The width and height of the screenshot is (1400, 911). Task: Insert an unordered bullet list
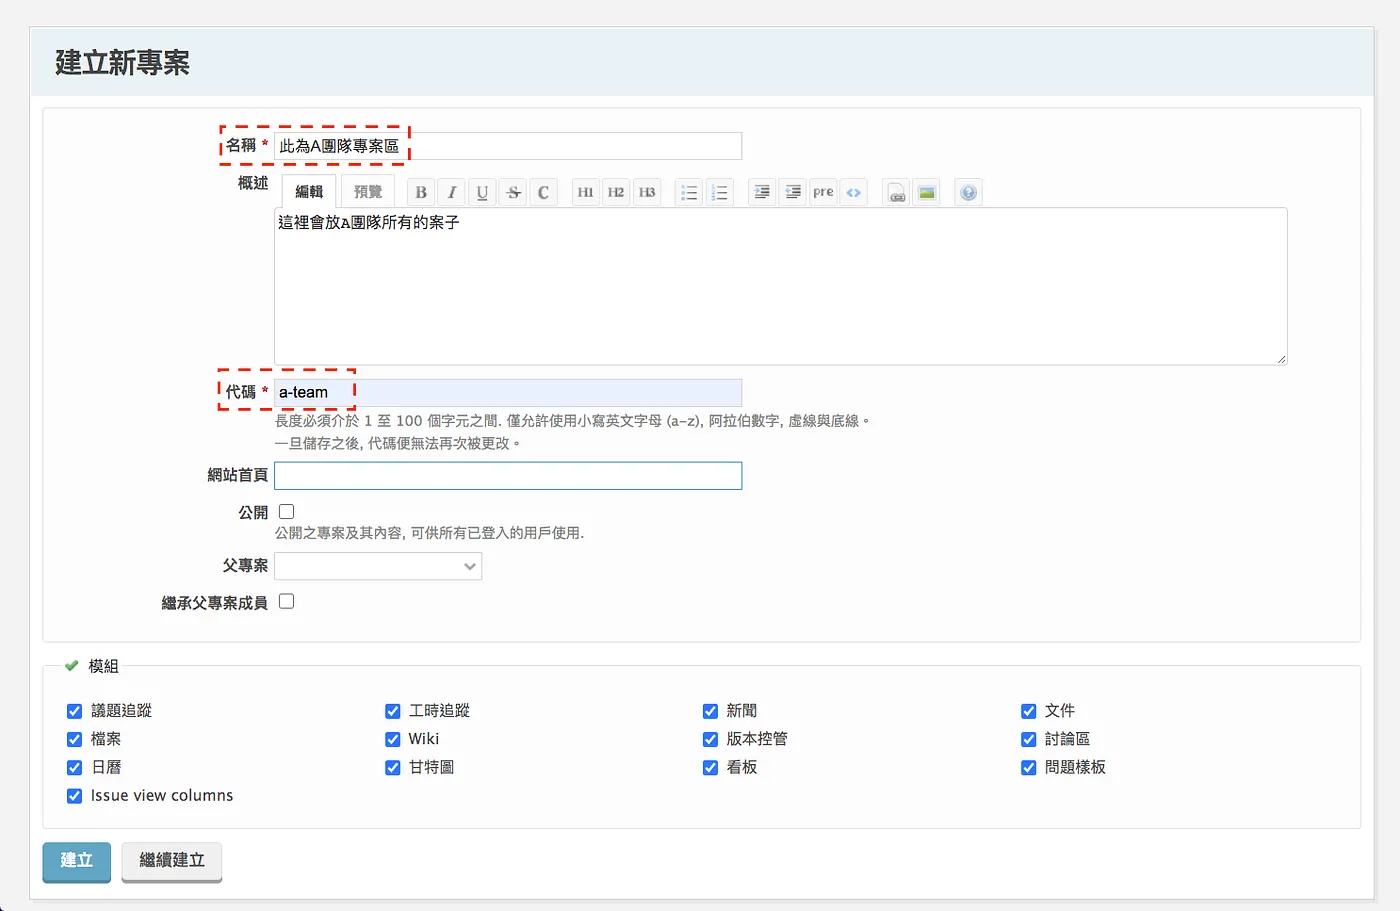point(689,192)
